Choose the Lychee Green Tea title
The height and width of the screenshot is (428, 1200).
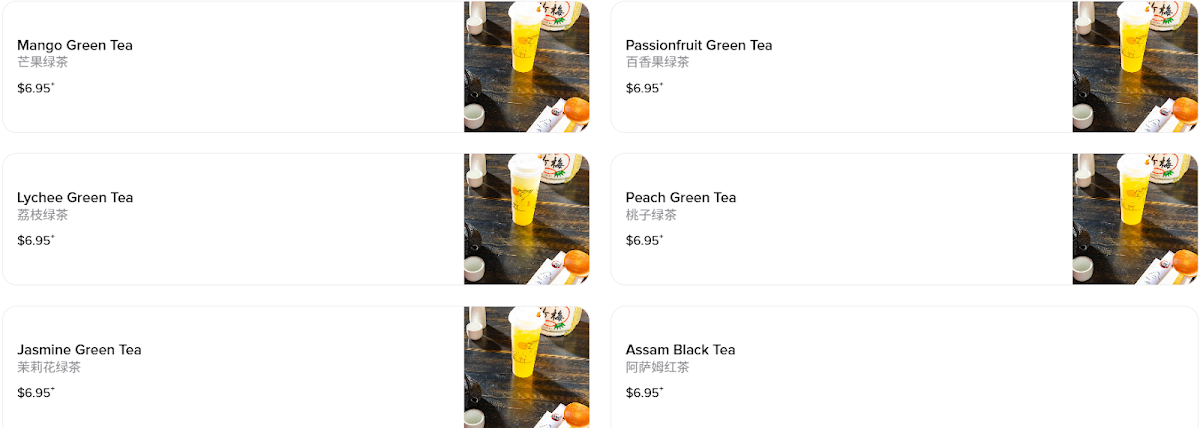[x=75, y=197]
